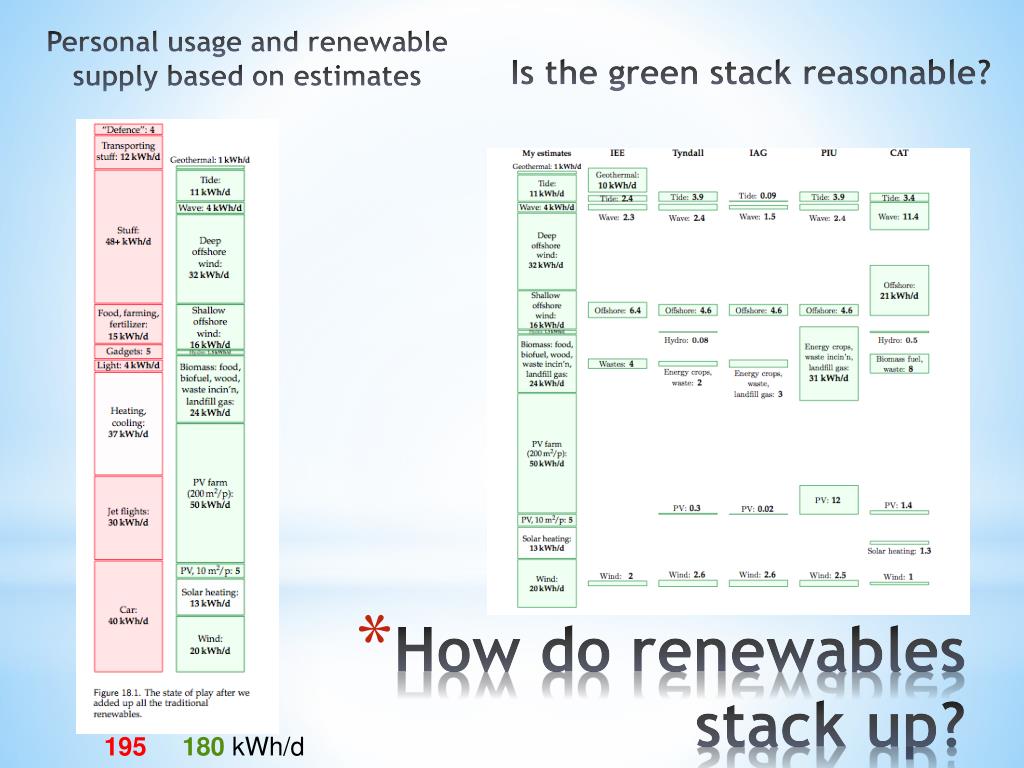Select the 'IAG' column header
This screenshot has height=768, width=1024.
758,153
